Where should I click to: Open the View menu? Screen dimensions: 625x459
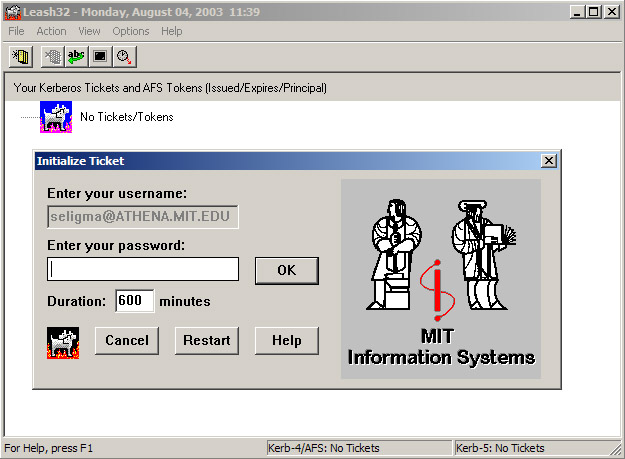tap(89, 31)
